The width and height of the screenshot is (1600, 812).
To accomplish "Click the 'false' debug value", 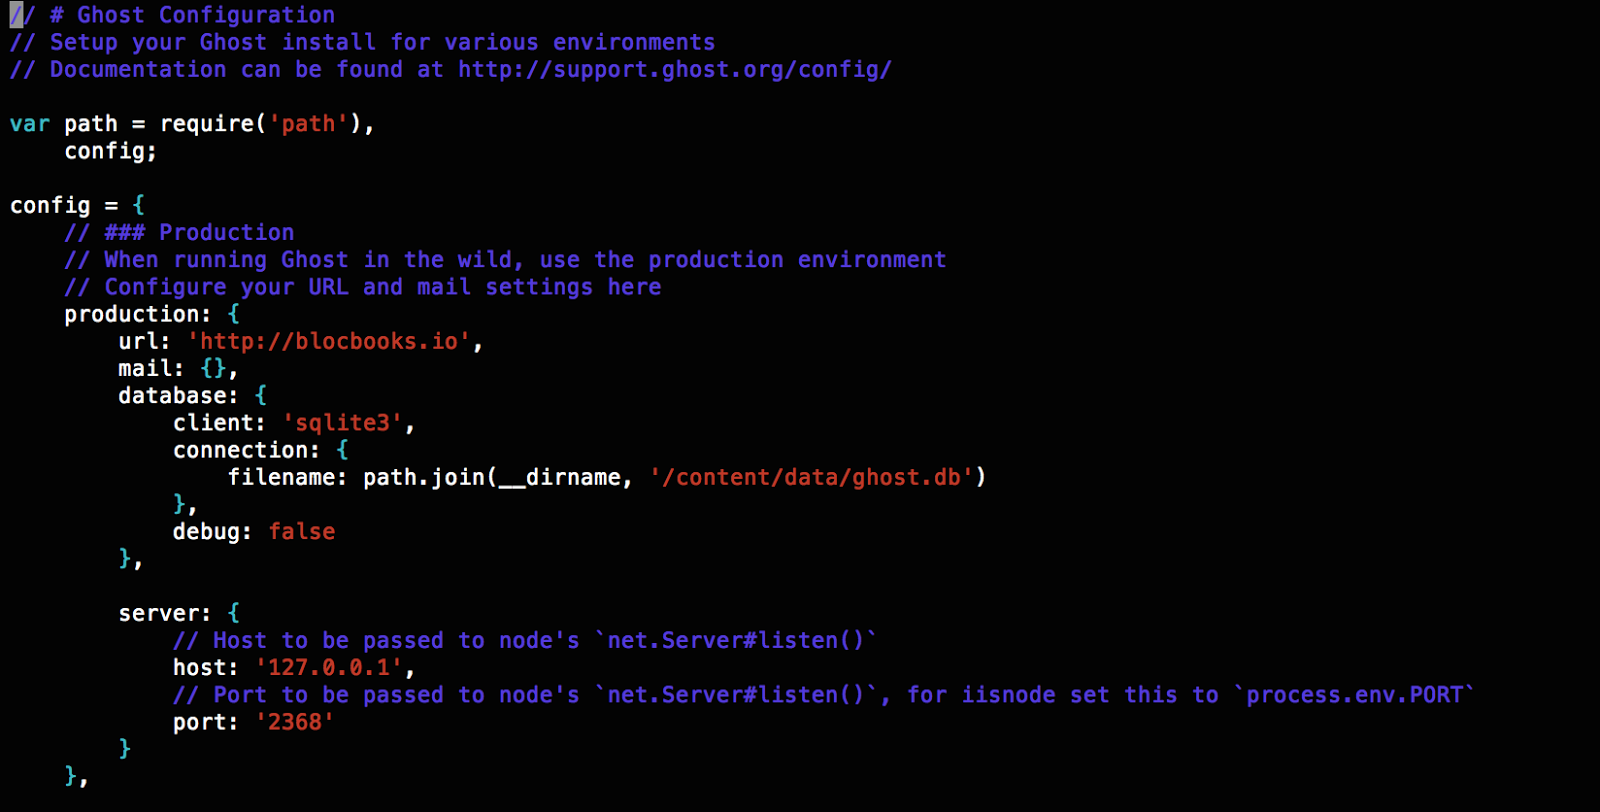I will coord(302,532).
